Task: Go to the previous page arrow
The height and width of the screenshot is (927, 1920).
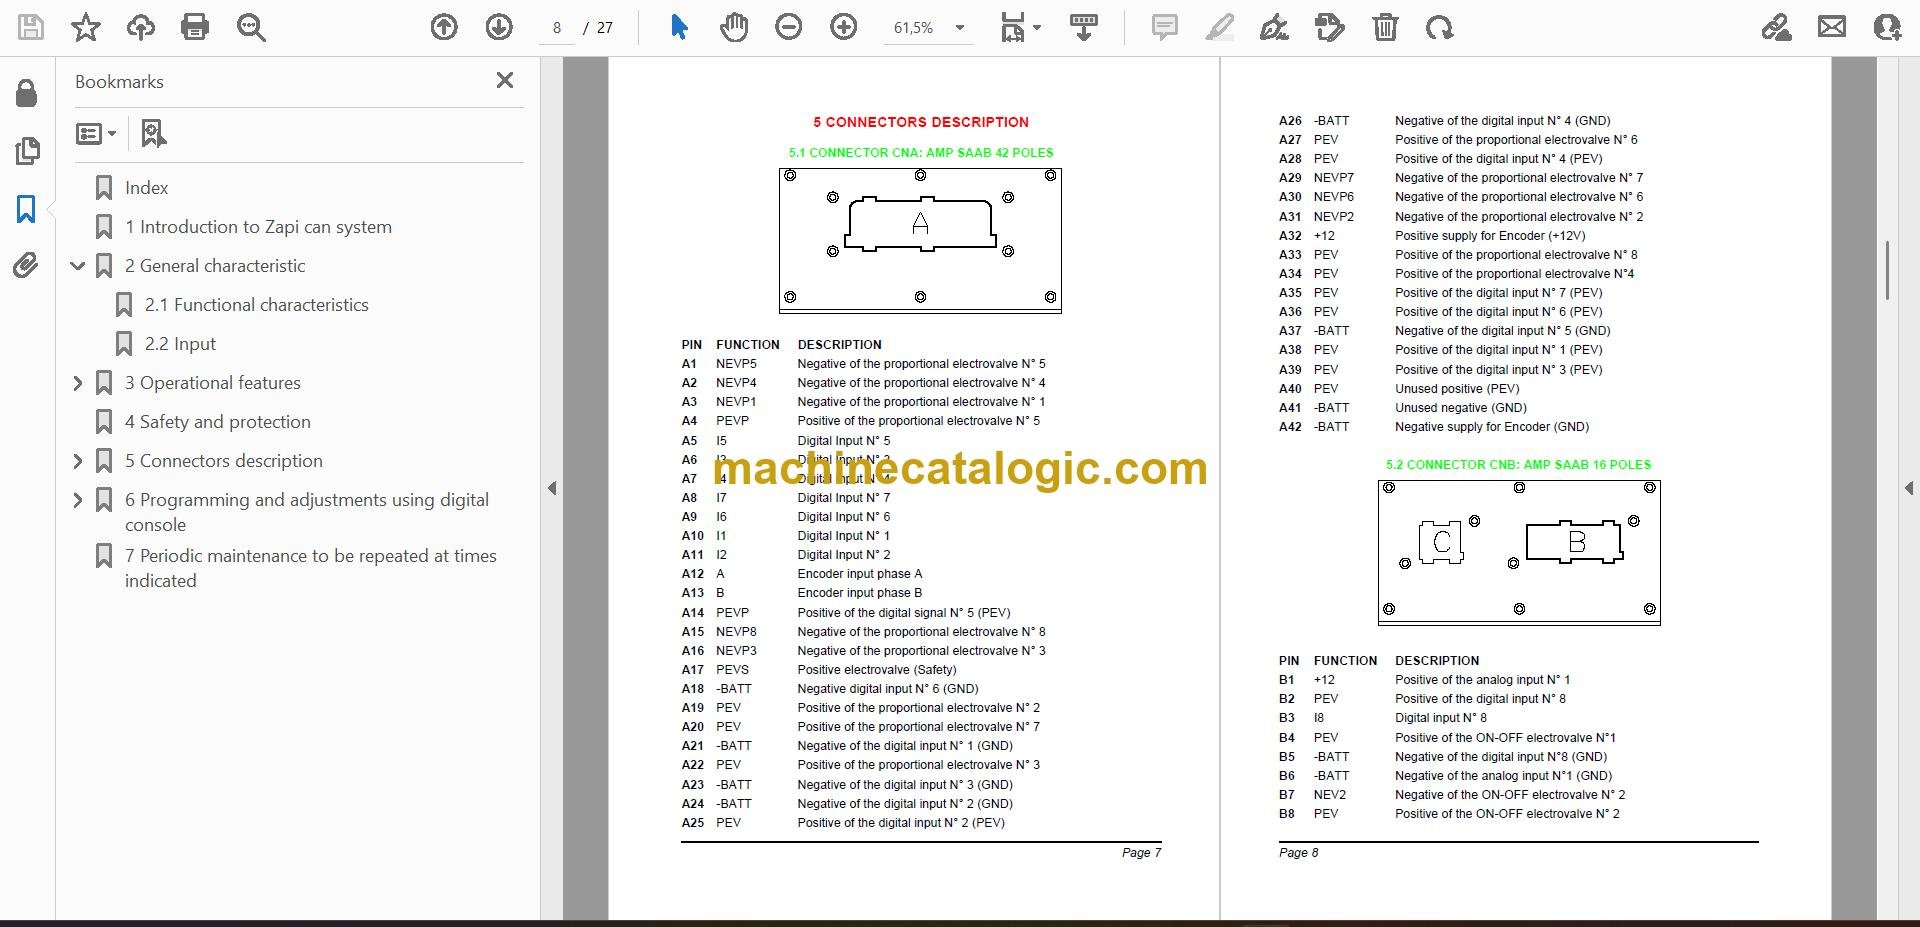Action: click(444, 27)
